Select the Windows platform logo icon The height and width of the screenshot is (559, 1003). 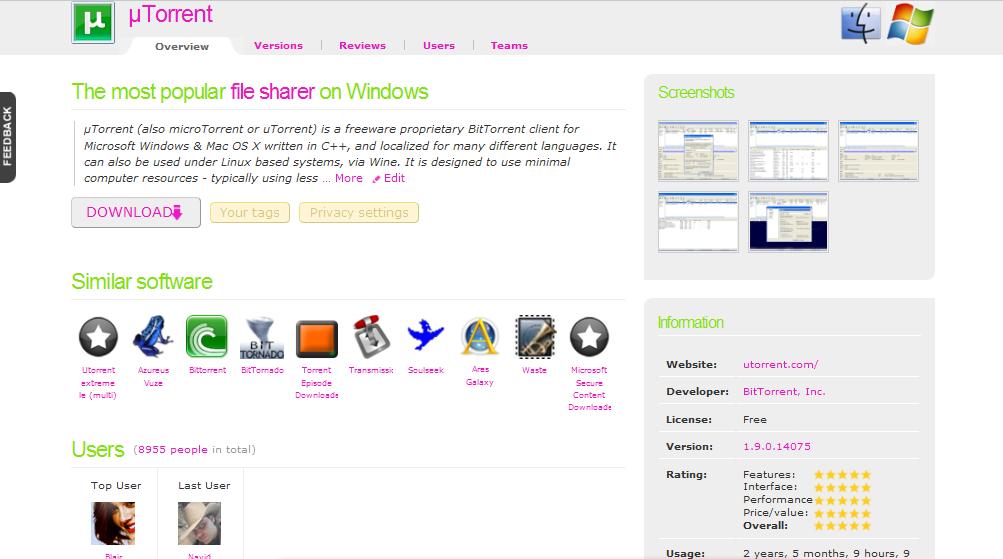point(909,23)
